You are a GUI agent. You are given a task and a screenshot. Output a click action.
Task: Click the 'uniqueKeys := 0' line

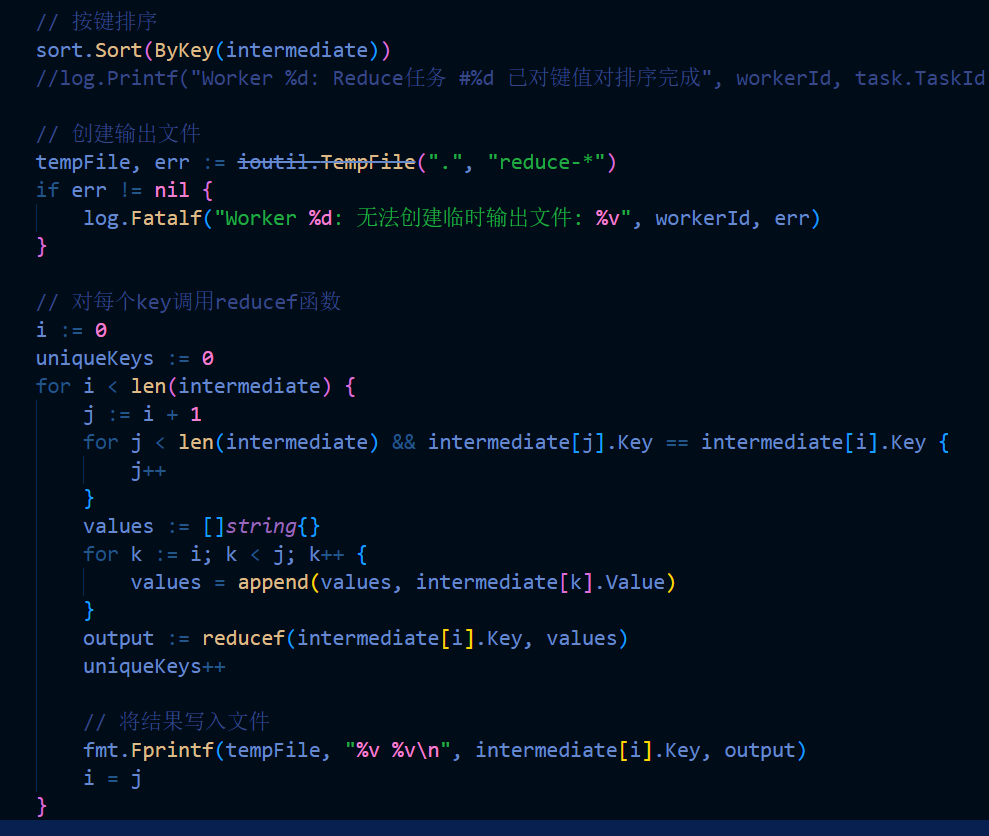pos(125,358)
